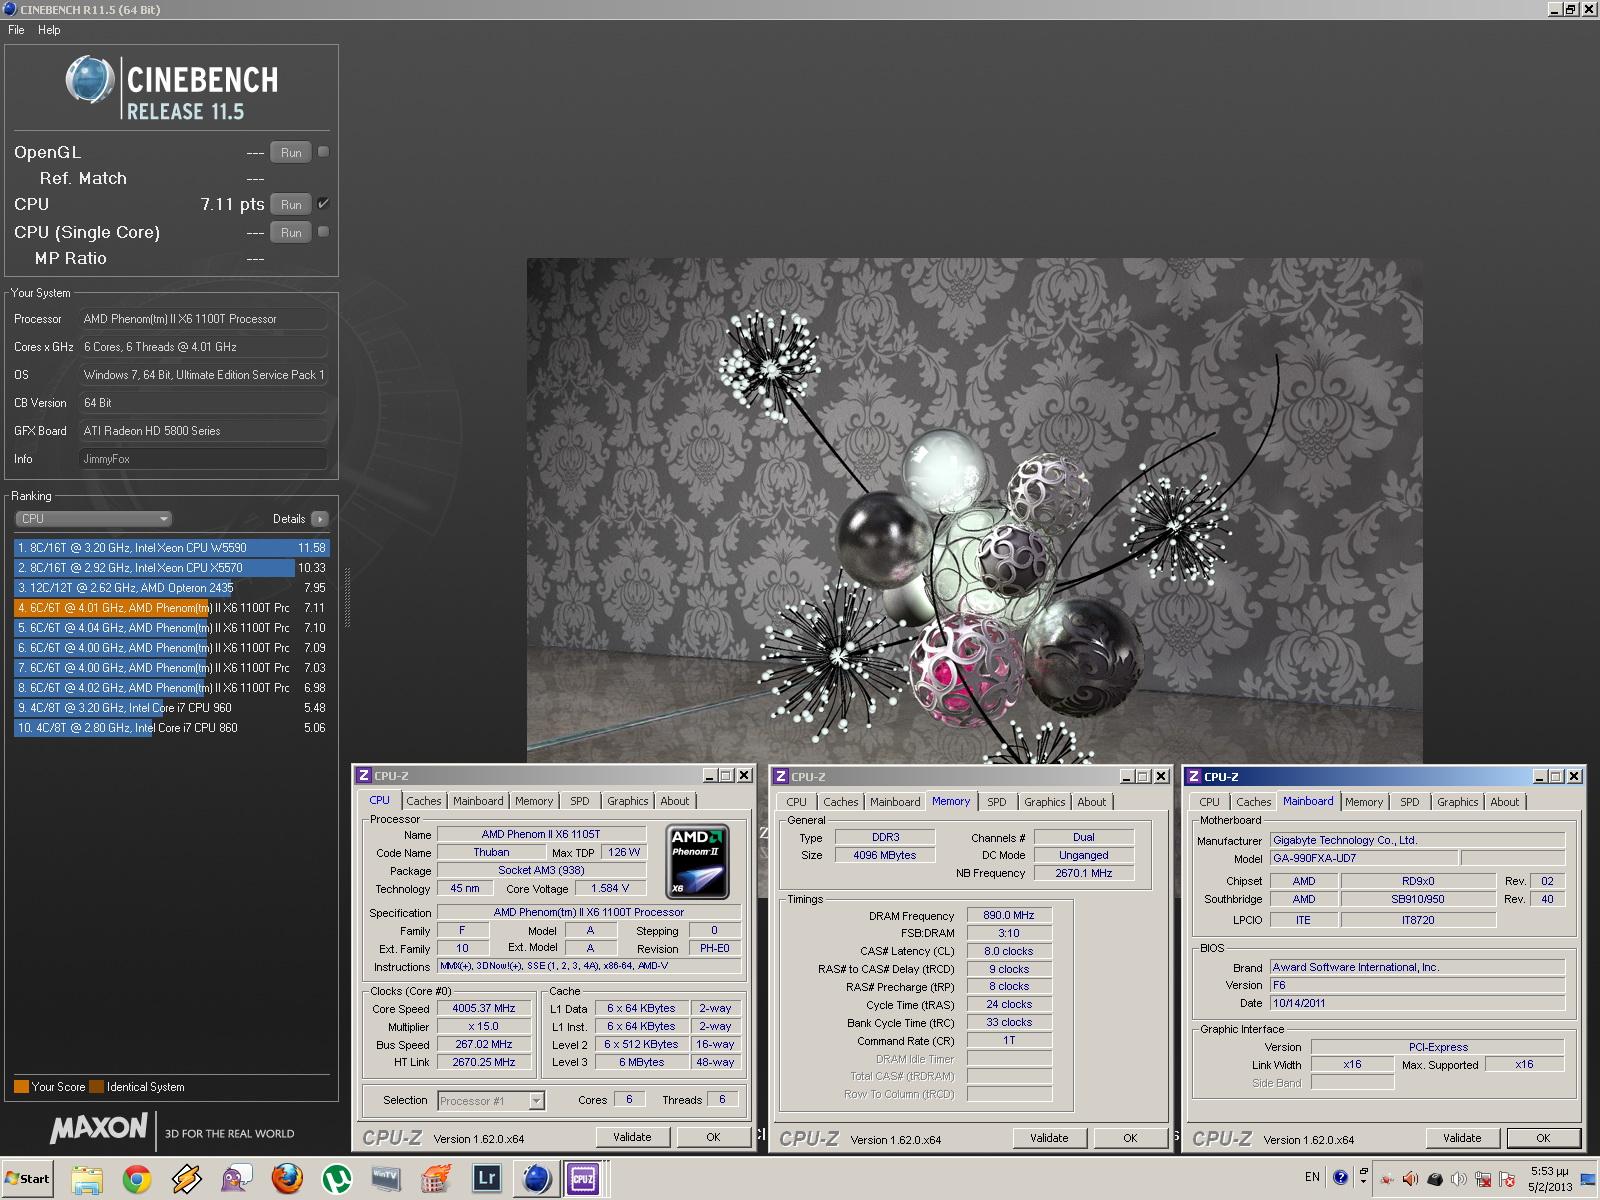The width and height of the screenshot is (1600, 1200).
Task: Click the AMD Phenom II logo in CPU-Z
Action: pos(697,861)
